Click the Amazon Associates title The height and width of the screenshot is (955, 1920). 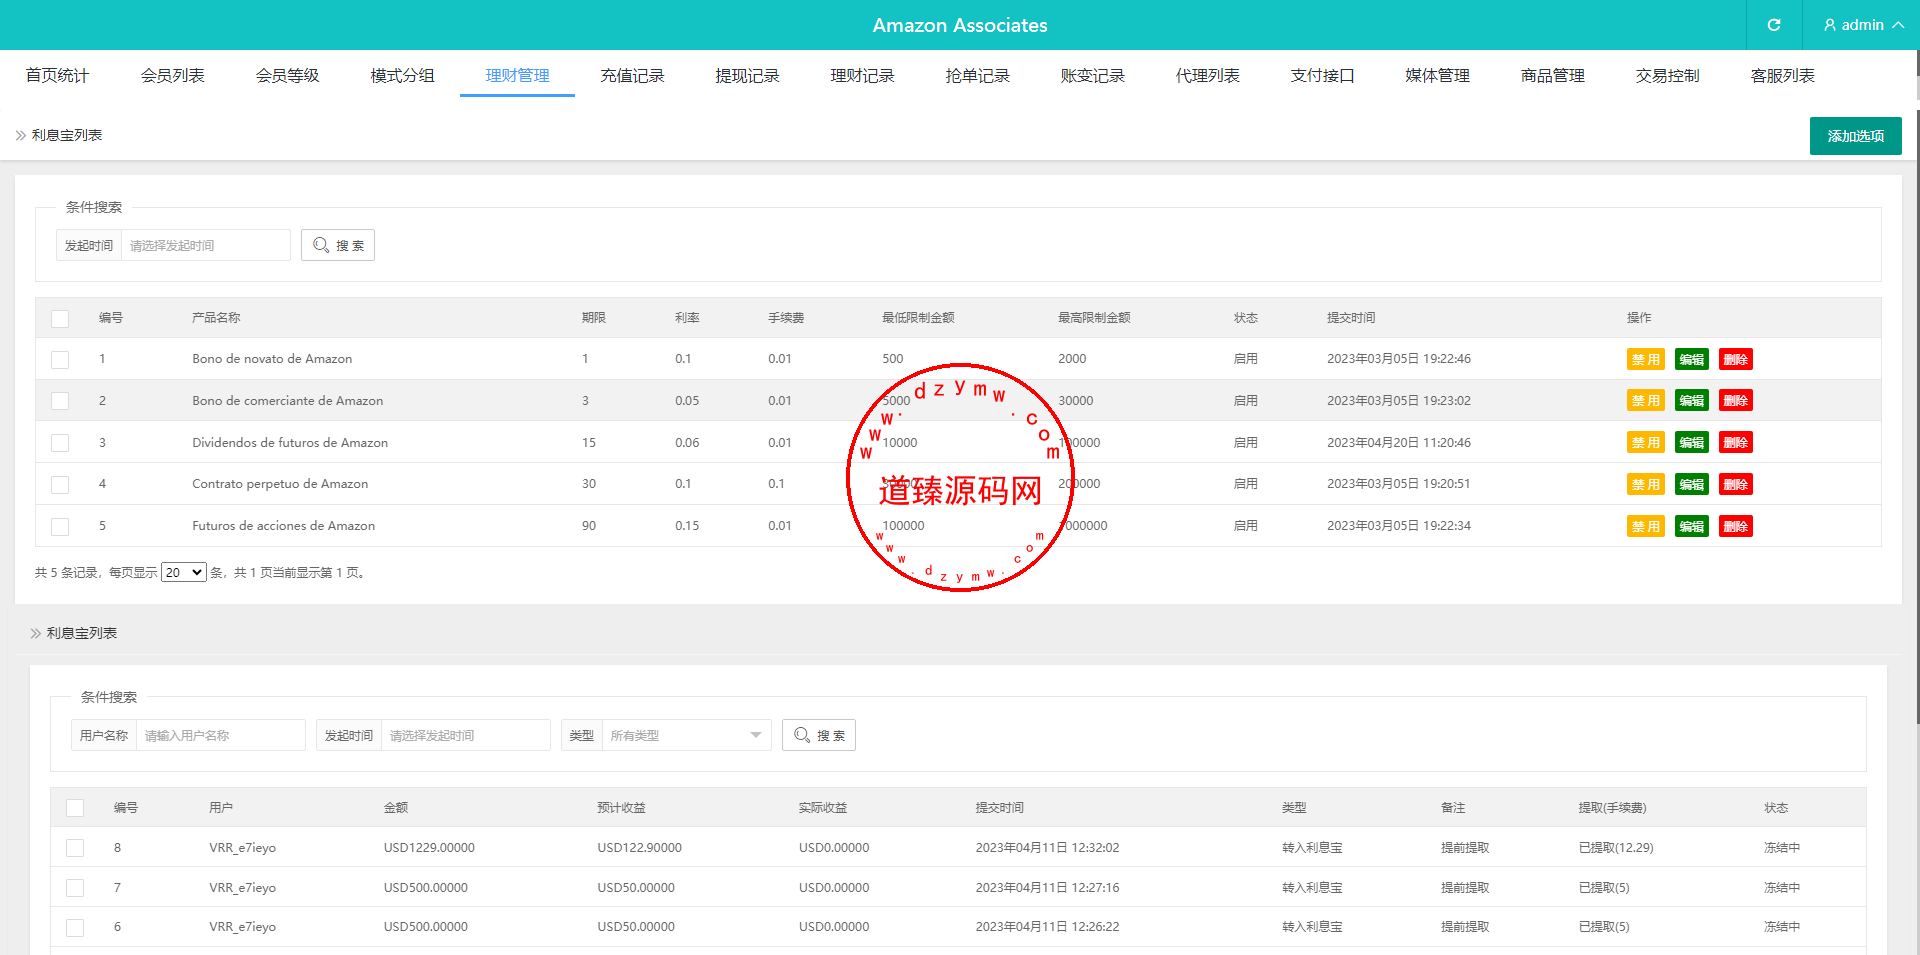[960, 25]
